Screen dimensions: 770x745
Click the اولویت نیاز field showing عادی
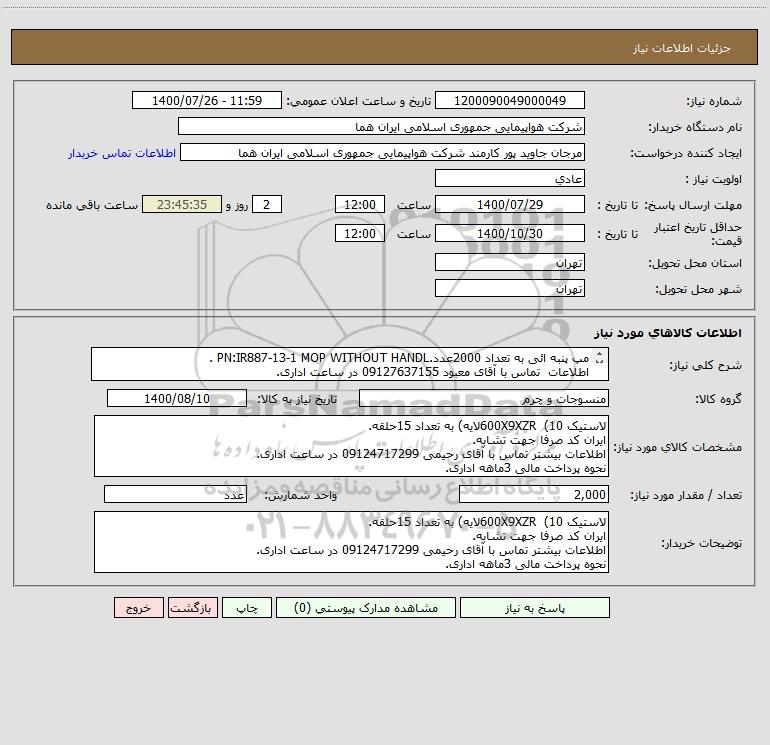[x=510, y=178]
